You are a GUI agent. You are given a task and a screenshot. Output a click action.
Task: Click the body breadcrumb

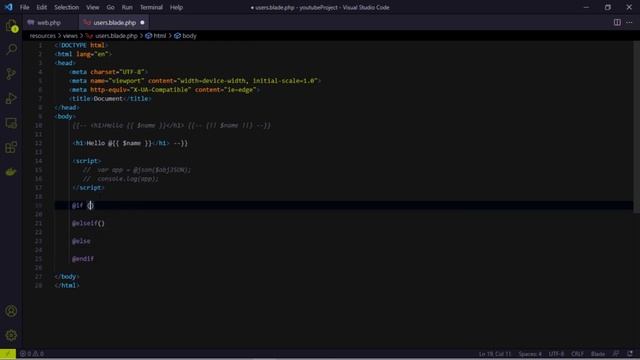[x=189, y=36]
